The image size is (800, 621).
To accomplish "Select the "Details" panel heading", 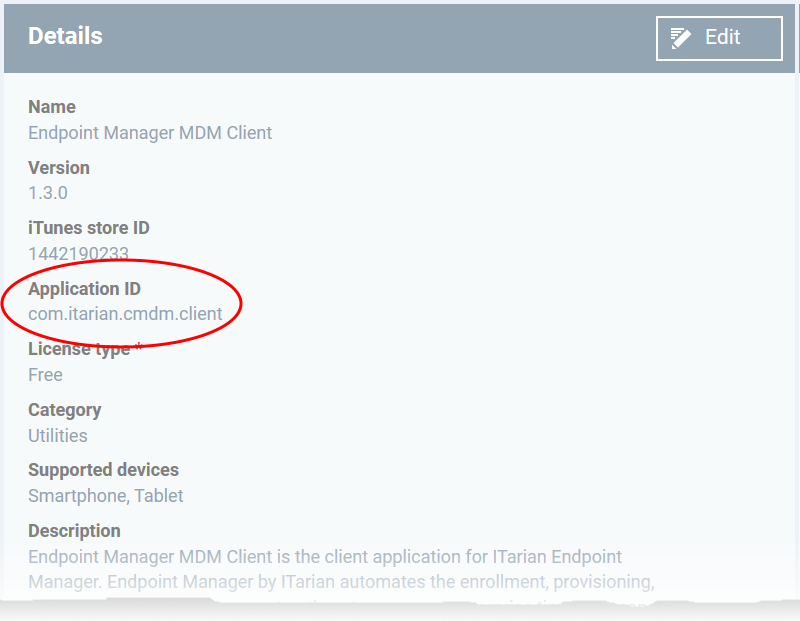I will [65, 36].
